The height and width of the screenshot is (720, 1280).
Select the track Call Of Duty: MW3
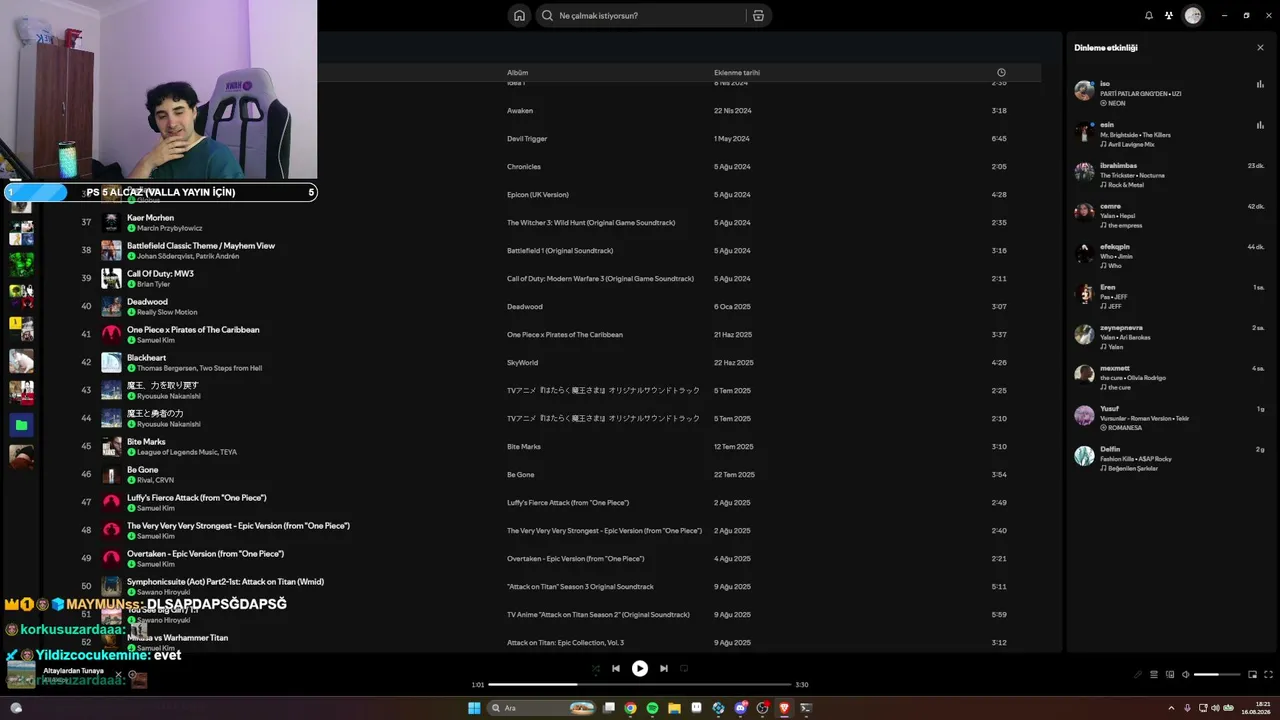[x=160, y=274]
